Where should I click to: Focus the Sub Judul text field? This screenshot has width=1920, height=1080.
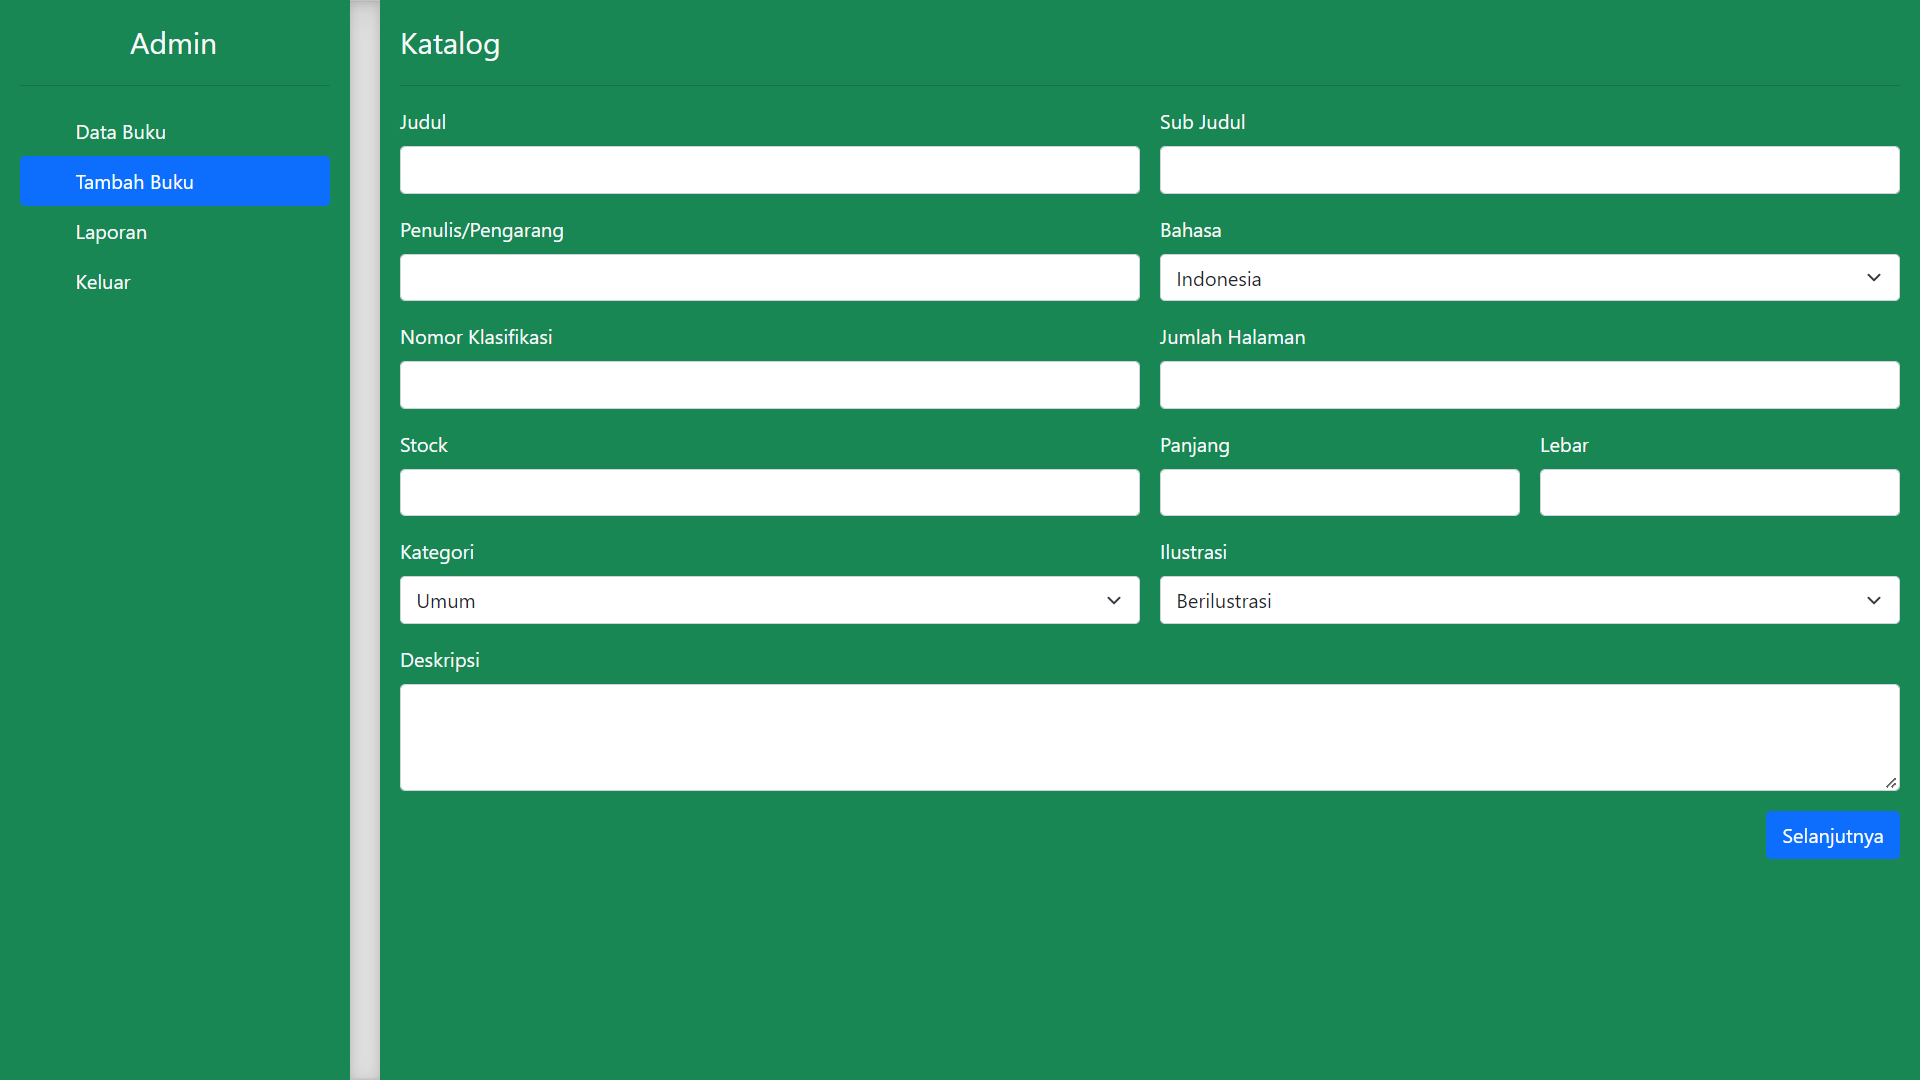(1529, 170)
